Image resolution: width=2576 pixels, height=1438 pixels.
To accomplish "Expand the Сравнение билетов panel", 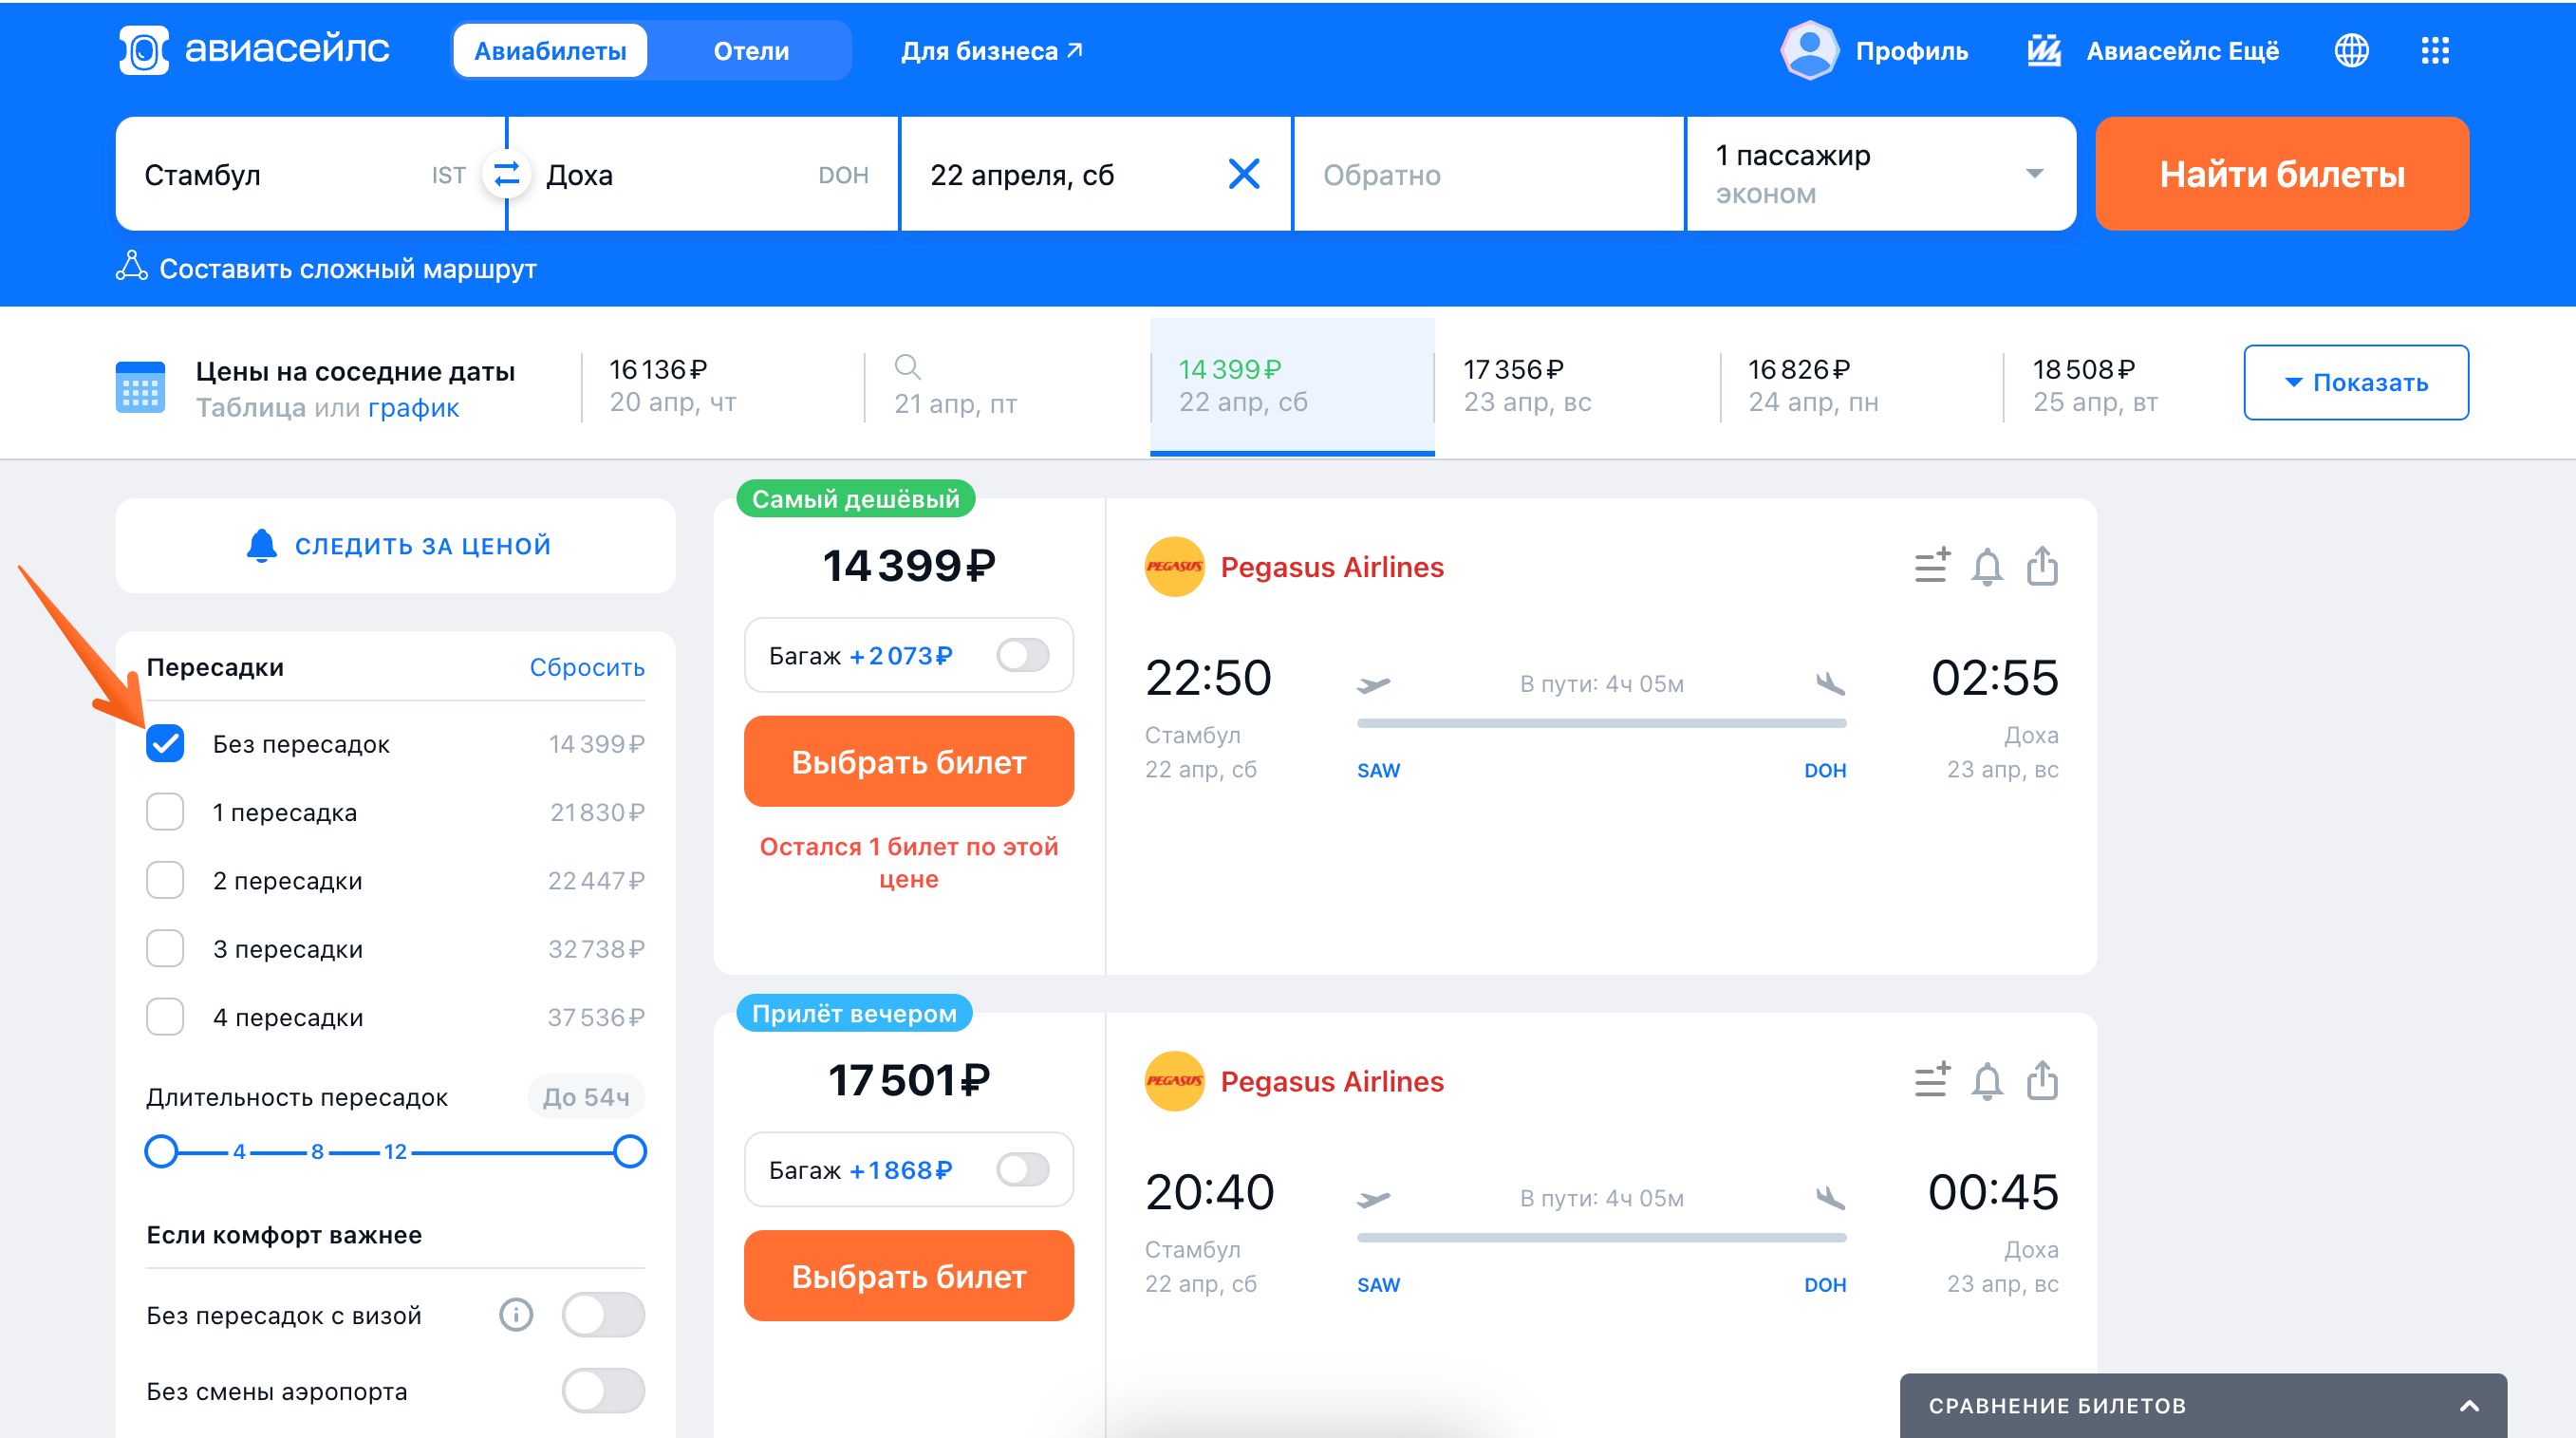I will click(2203, 1405).
